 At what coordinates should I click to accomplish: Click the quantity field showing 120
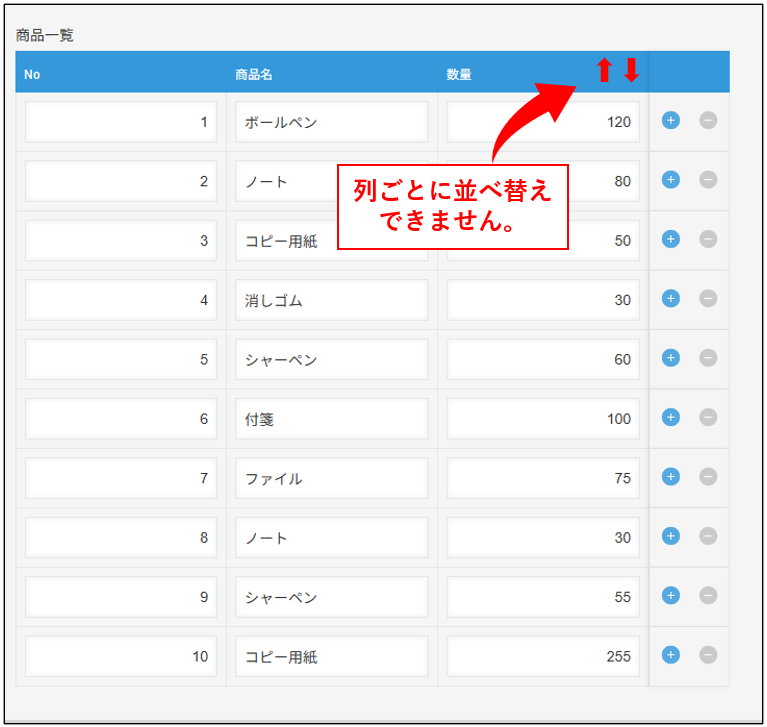pos(542,122)
